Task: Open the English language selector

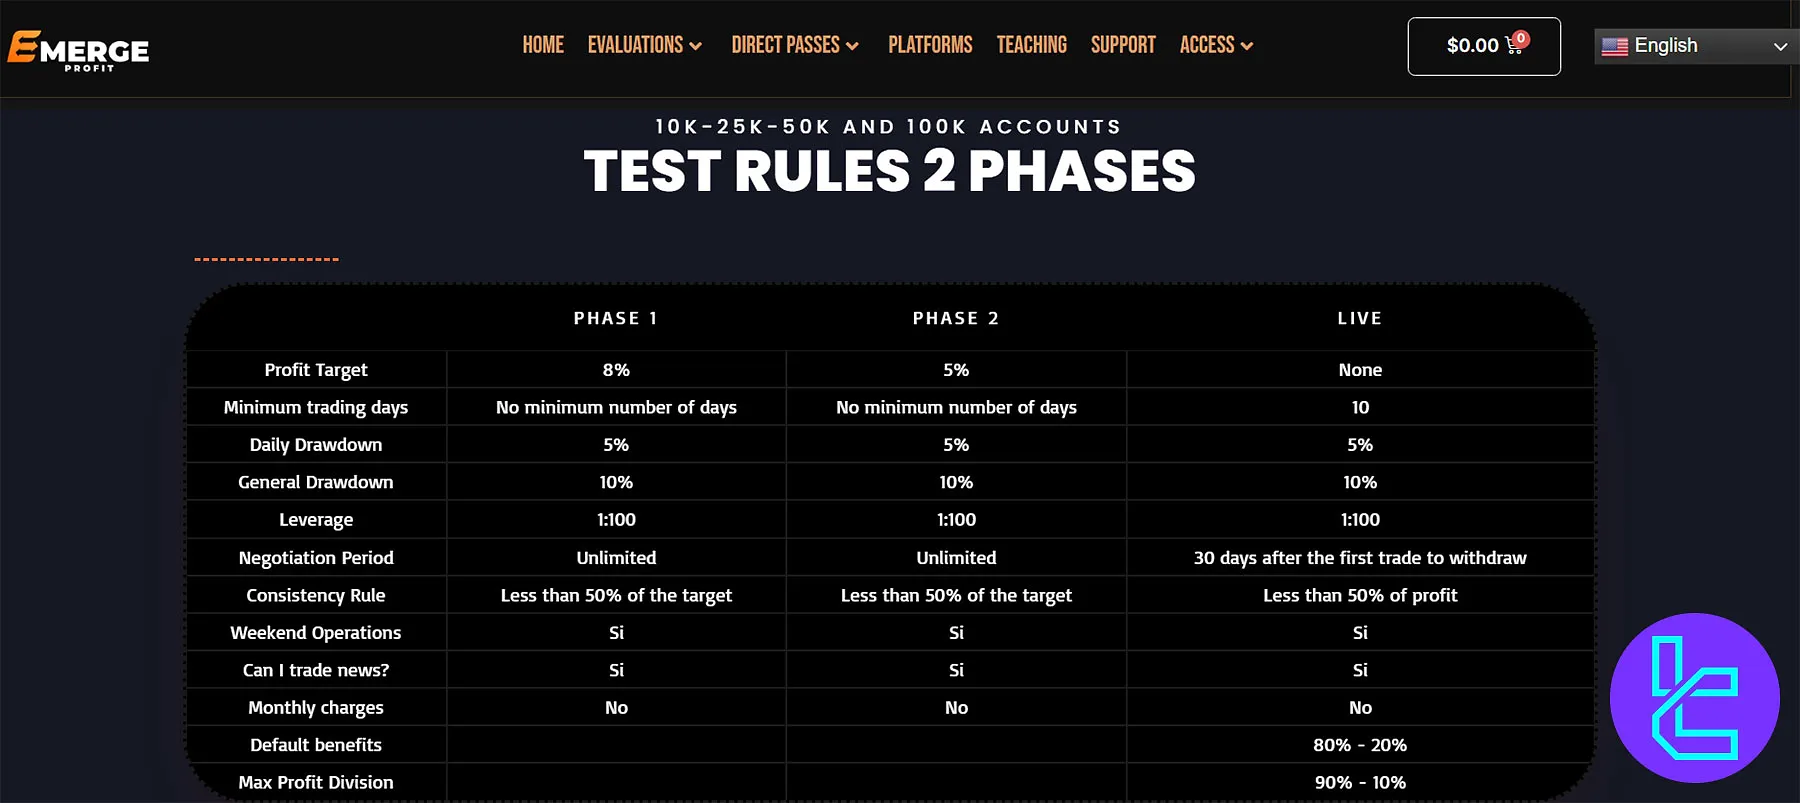Action: 1694,46
